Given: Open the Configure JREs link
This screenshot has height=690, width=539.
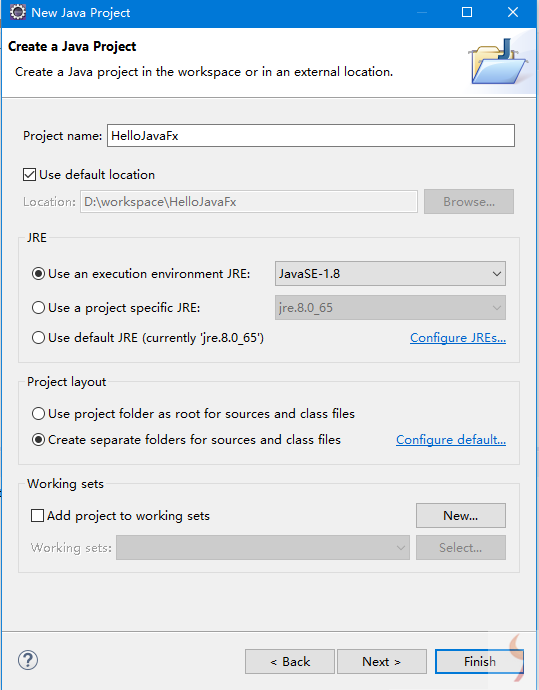Looking at the screenshot, I should tap(458, 338).
